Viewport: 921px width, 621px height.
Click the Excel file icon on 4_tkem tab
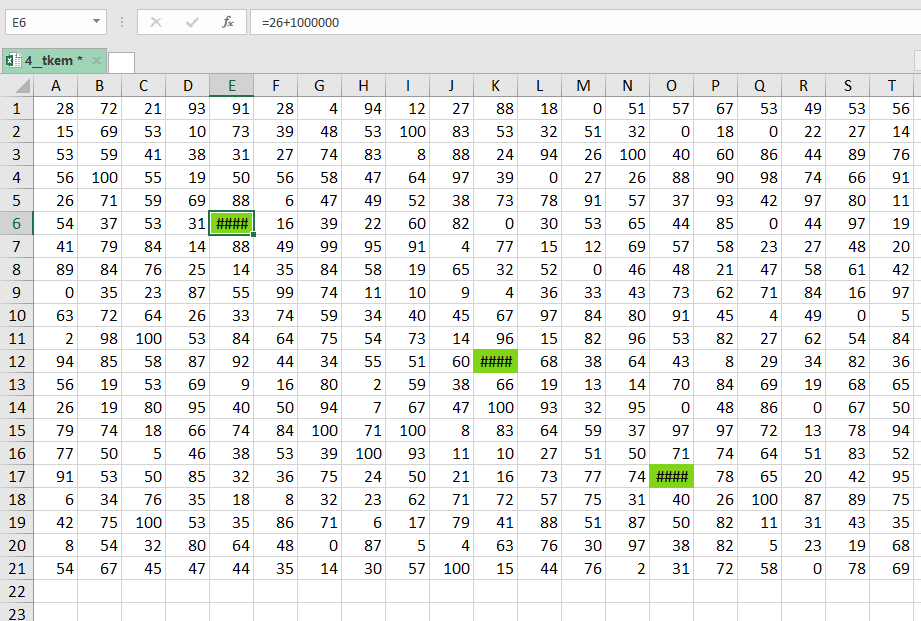(13, 61)
